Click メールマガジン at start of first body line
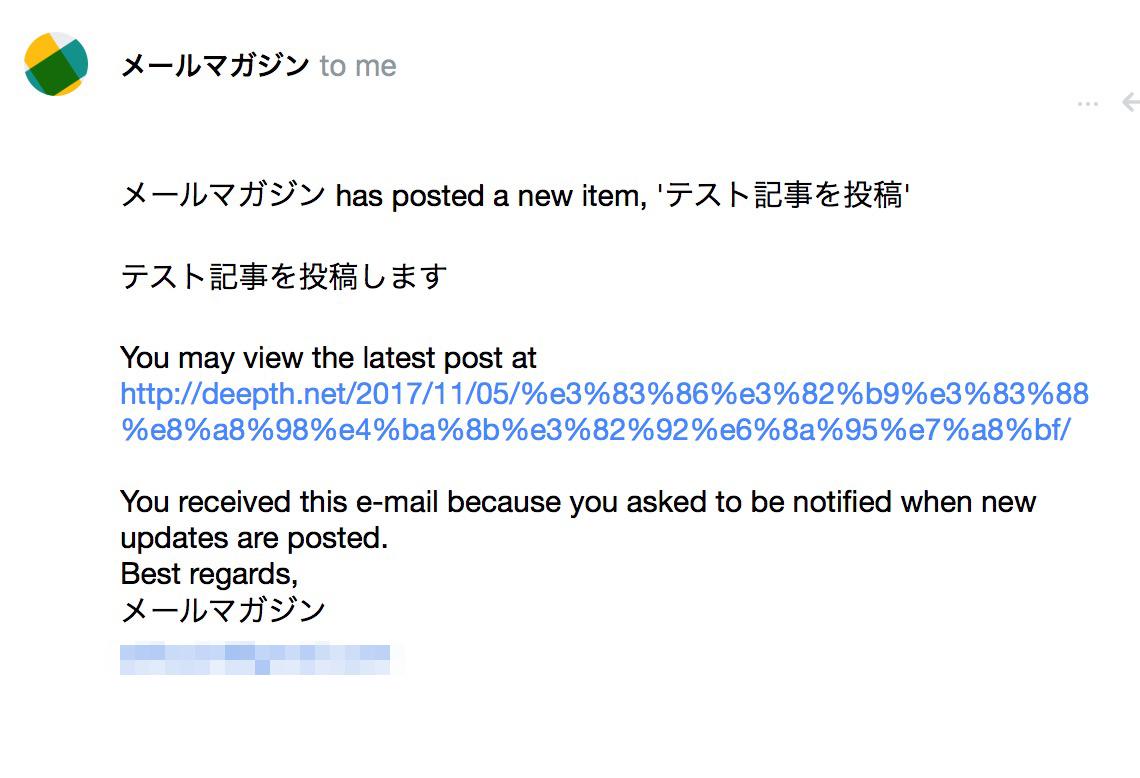The image size is (1140, 778). (223, 196)
